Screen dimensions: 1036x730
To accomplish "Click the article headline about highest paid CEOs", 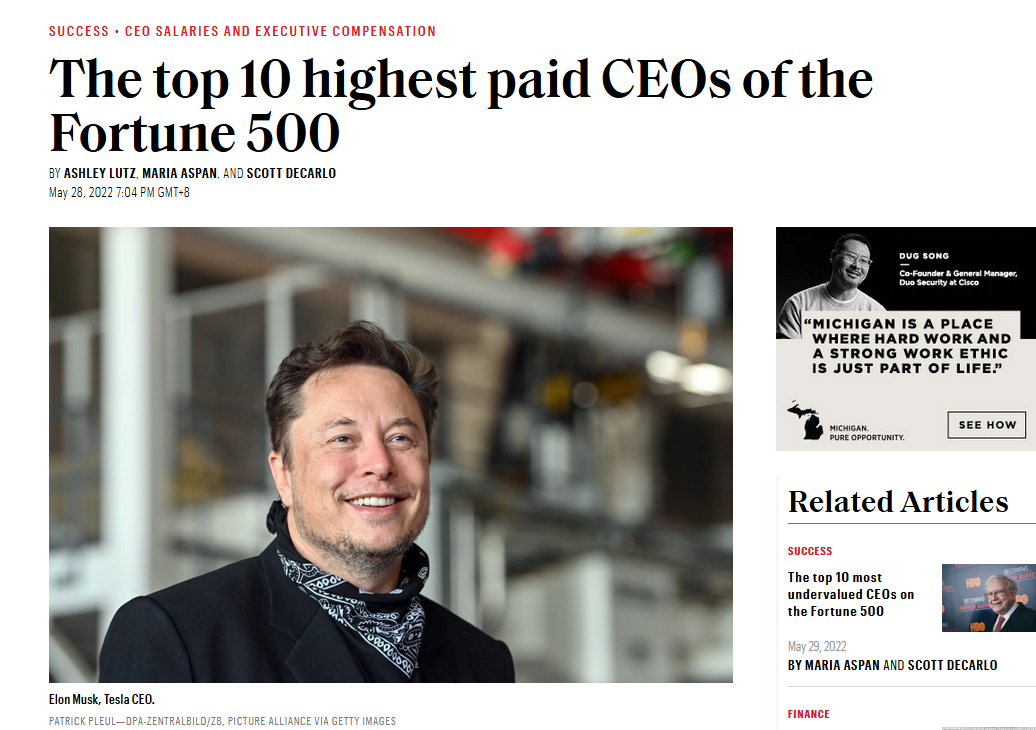I will (460, 105).
